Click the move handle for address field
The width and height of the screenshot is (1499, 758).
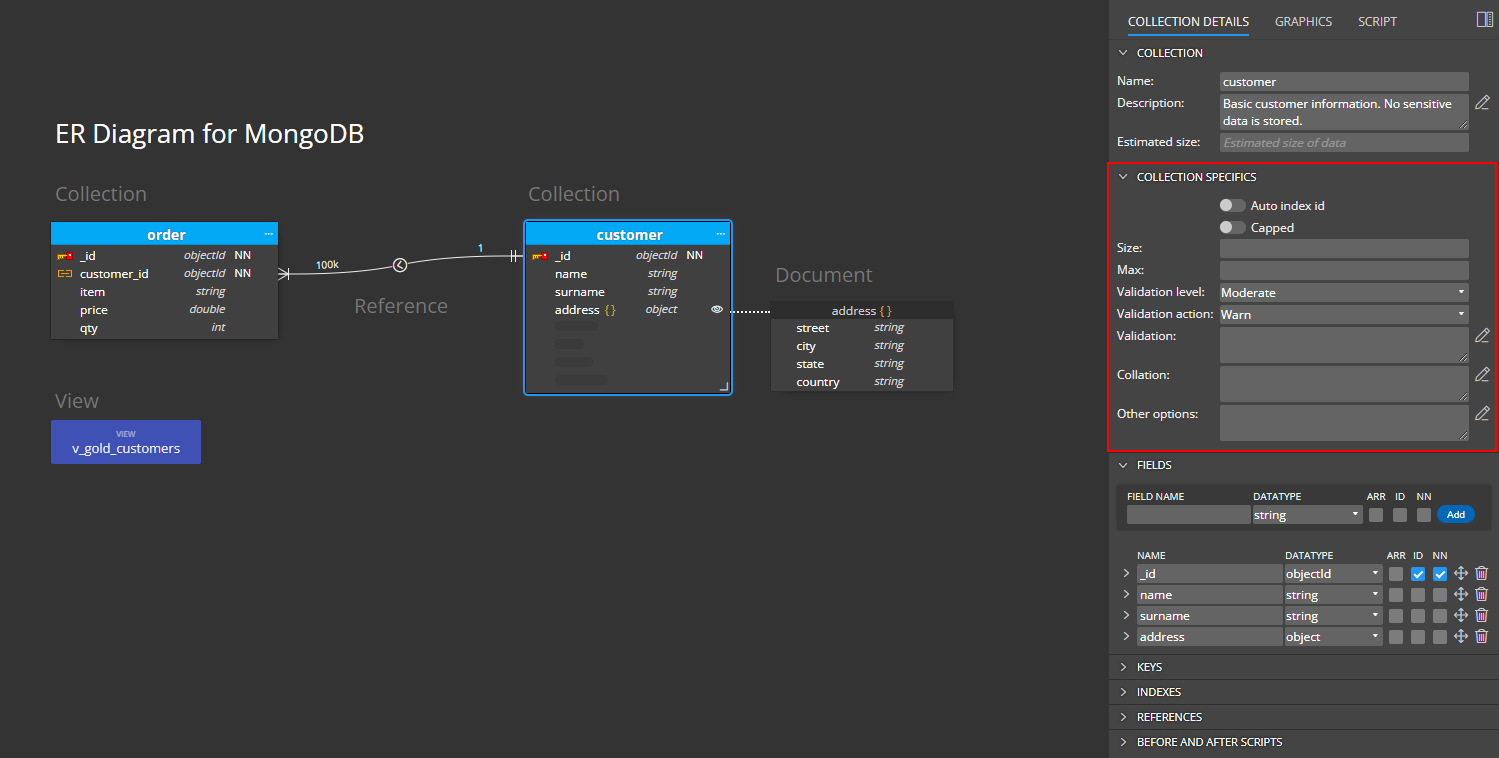(x=1460, y=637)
